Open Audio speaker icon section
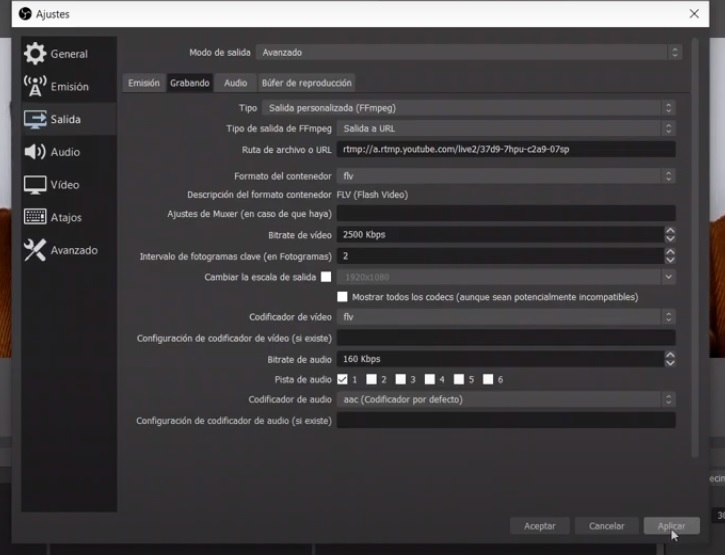This screenshot has height=555, width=725. click(x=35, y=152)
